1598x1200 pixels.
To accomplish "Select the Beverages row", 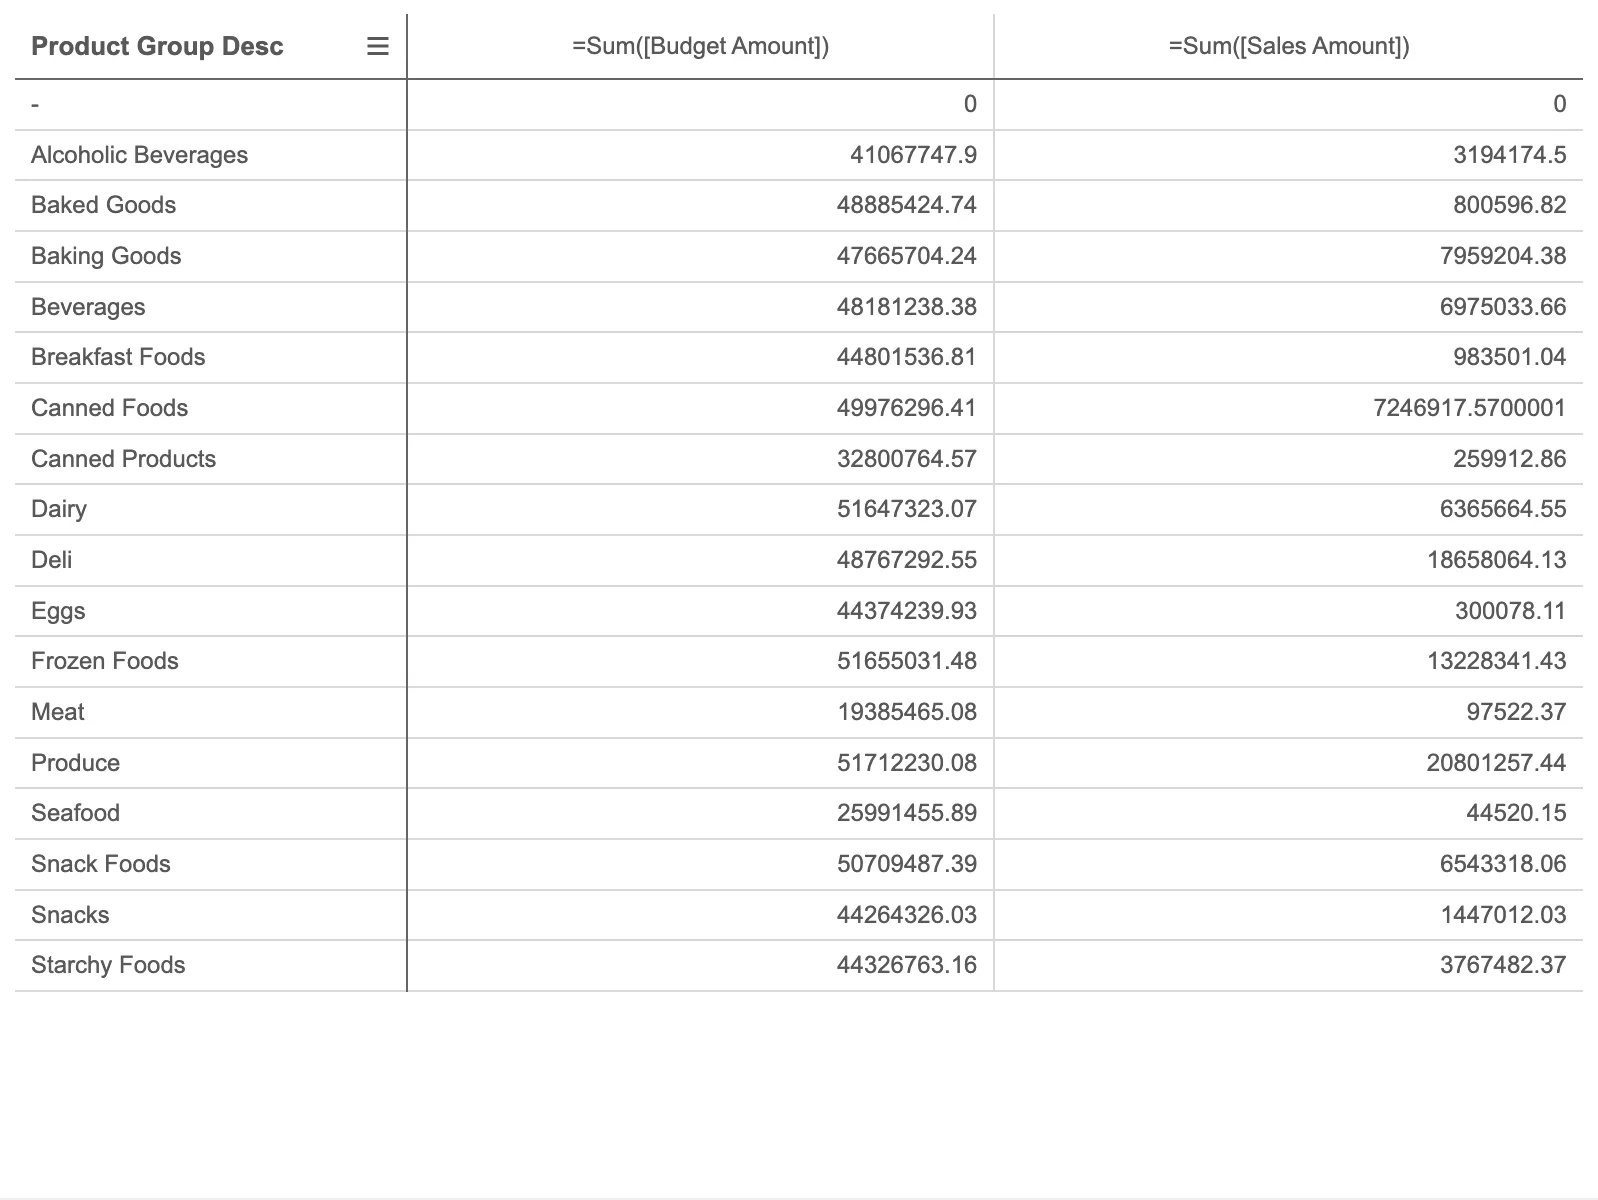I will 88,307.
